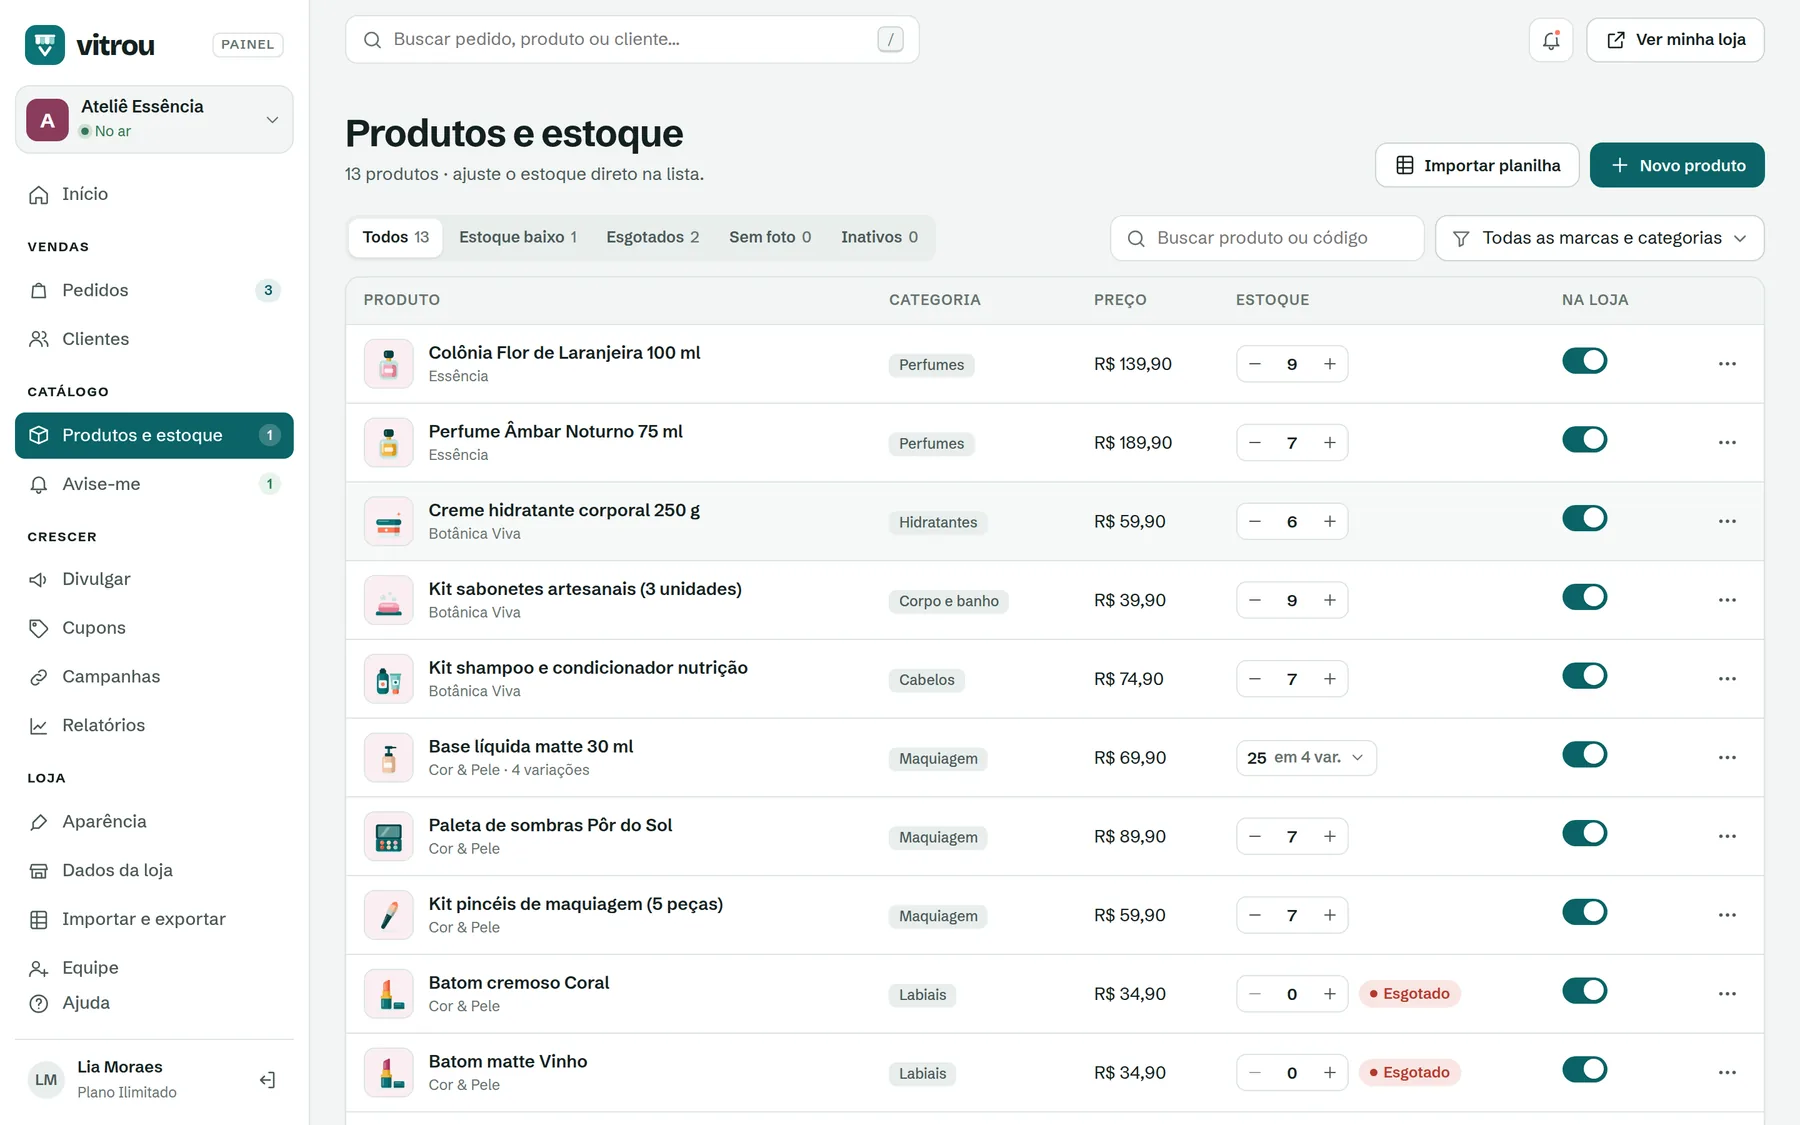Increase stock of Colônia Flor de Laranjeira
Screen dimensions: 1800x1125
pyautogui.click(x=1329, y=364)
